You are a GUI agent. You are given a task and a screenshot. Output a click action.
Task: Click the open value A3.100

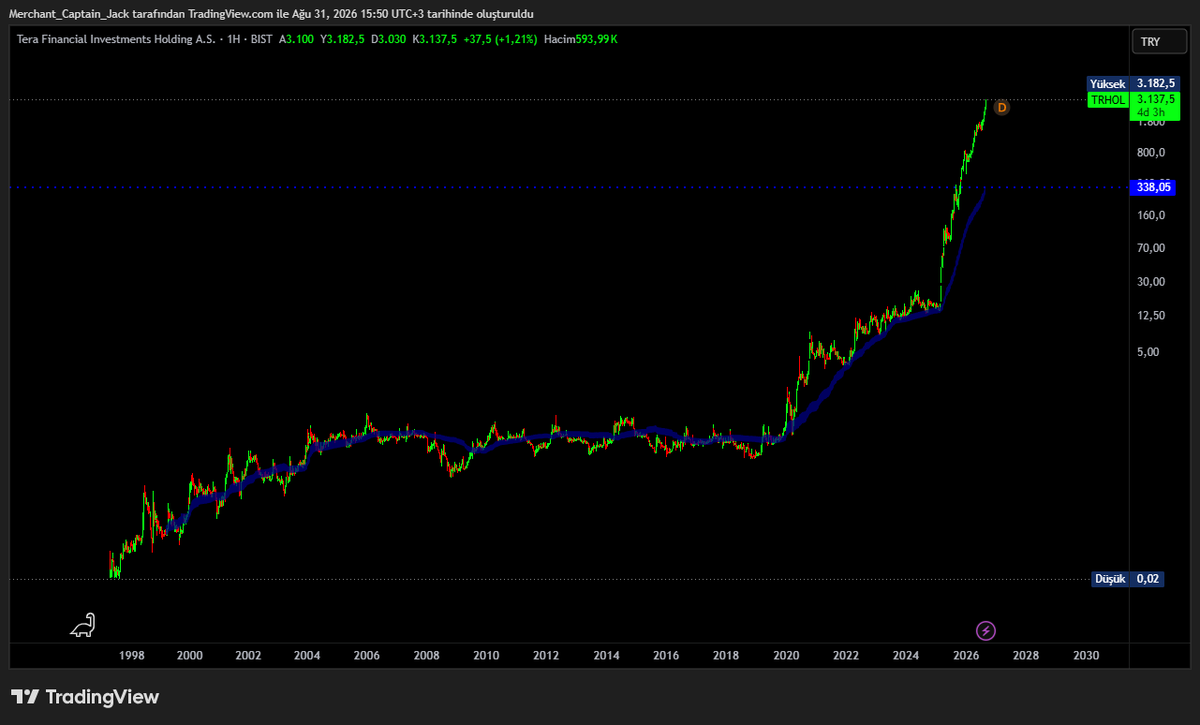click(298, 39)
